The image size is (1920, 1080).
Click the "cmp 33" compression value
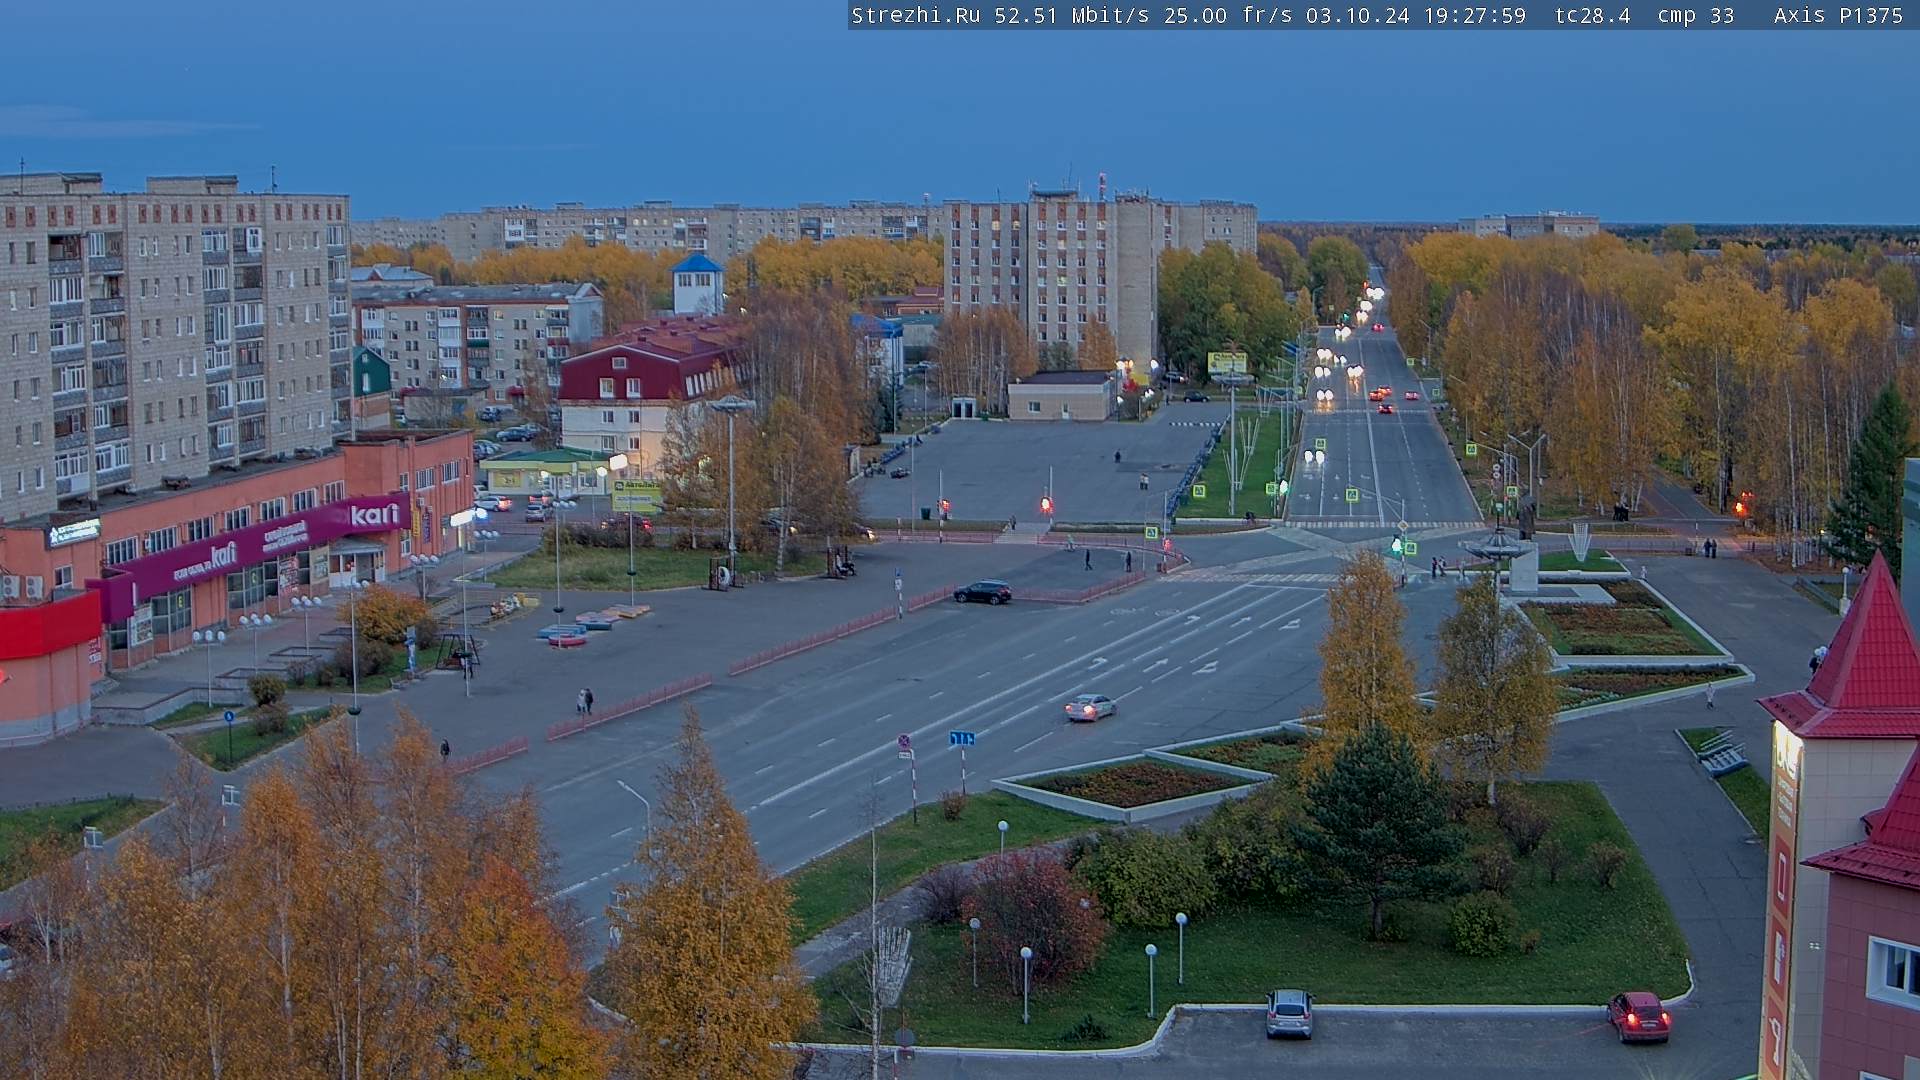(1696, 15)
